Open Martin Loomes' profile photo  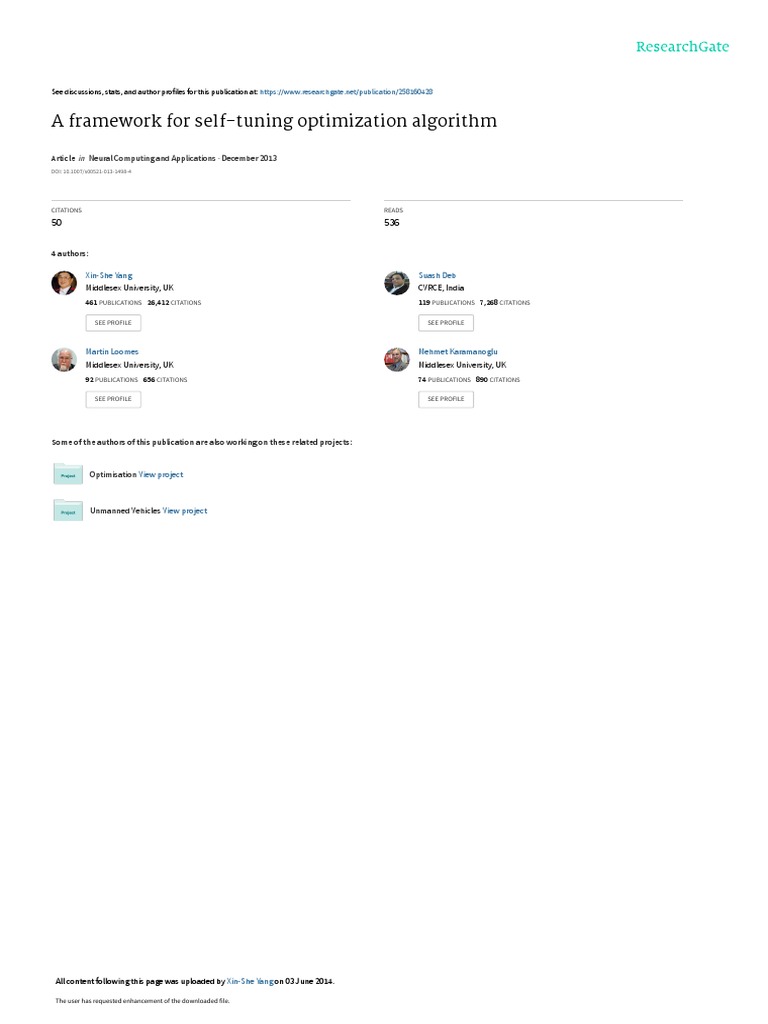(64, 359)
